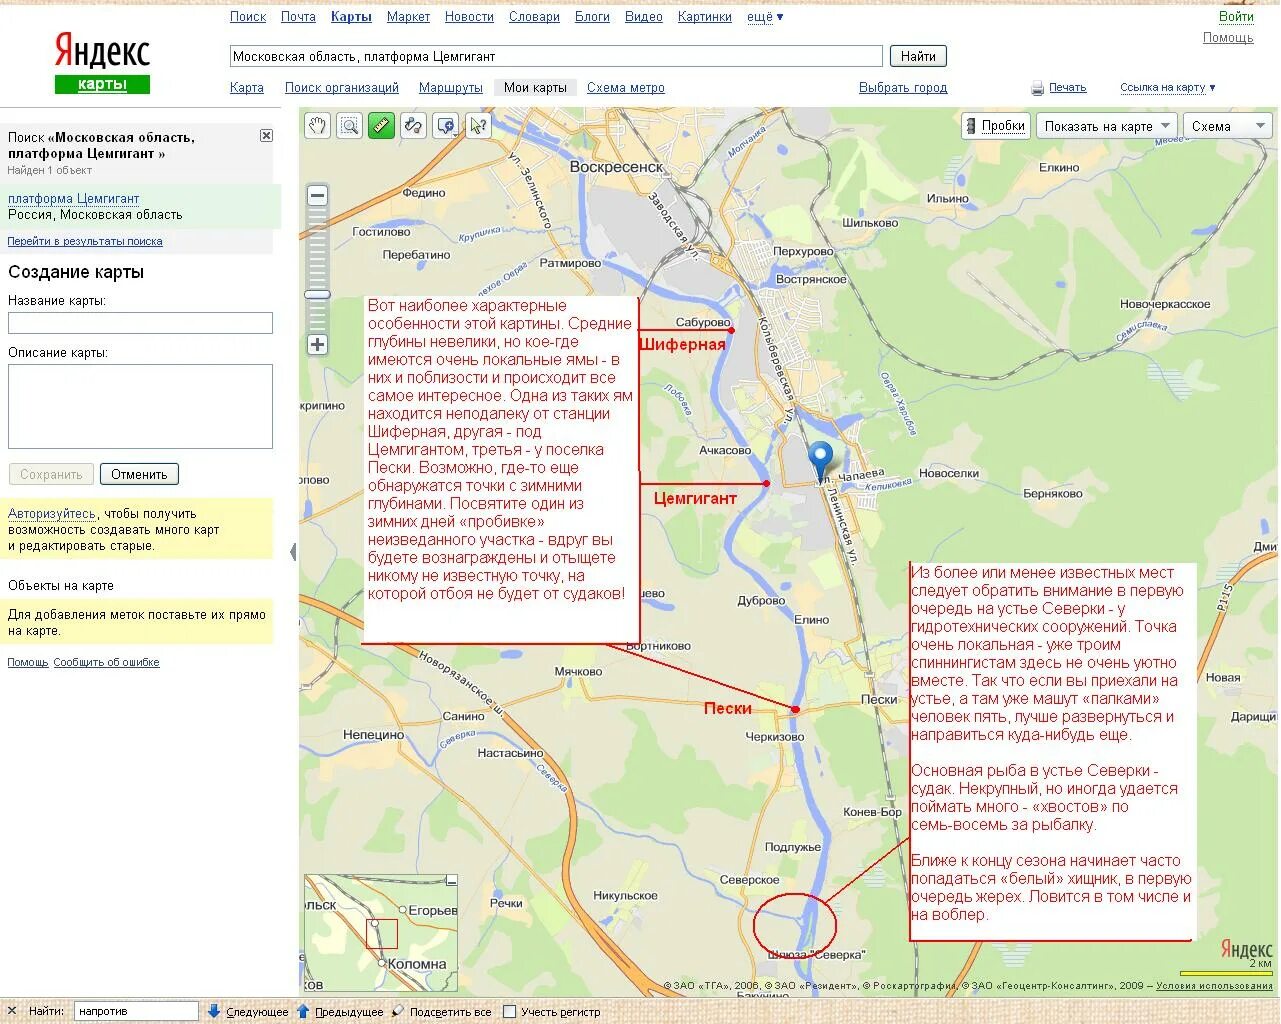This screenshot has height=1024, width=1281.
Task: Click the 'Сохранить' button
Action: click(x=51, y=474)
